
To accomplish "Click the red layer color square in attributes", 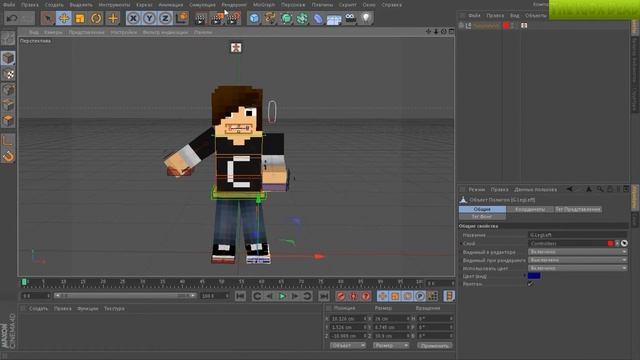I will click(x=610, y=243).
